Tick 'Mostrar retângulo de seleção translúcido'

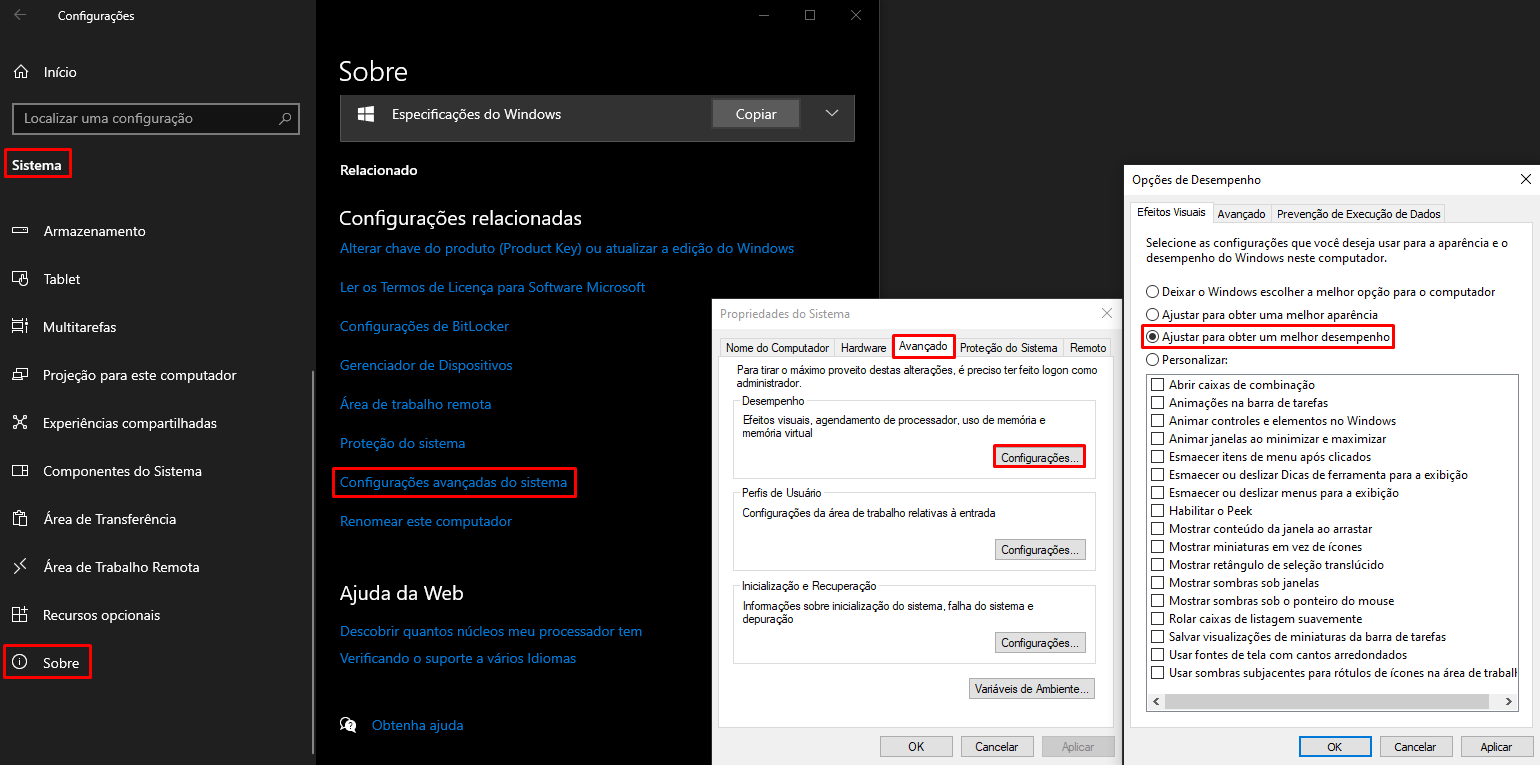click(x=1158, y=565)
